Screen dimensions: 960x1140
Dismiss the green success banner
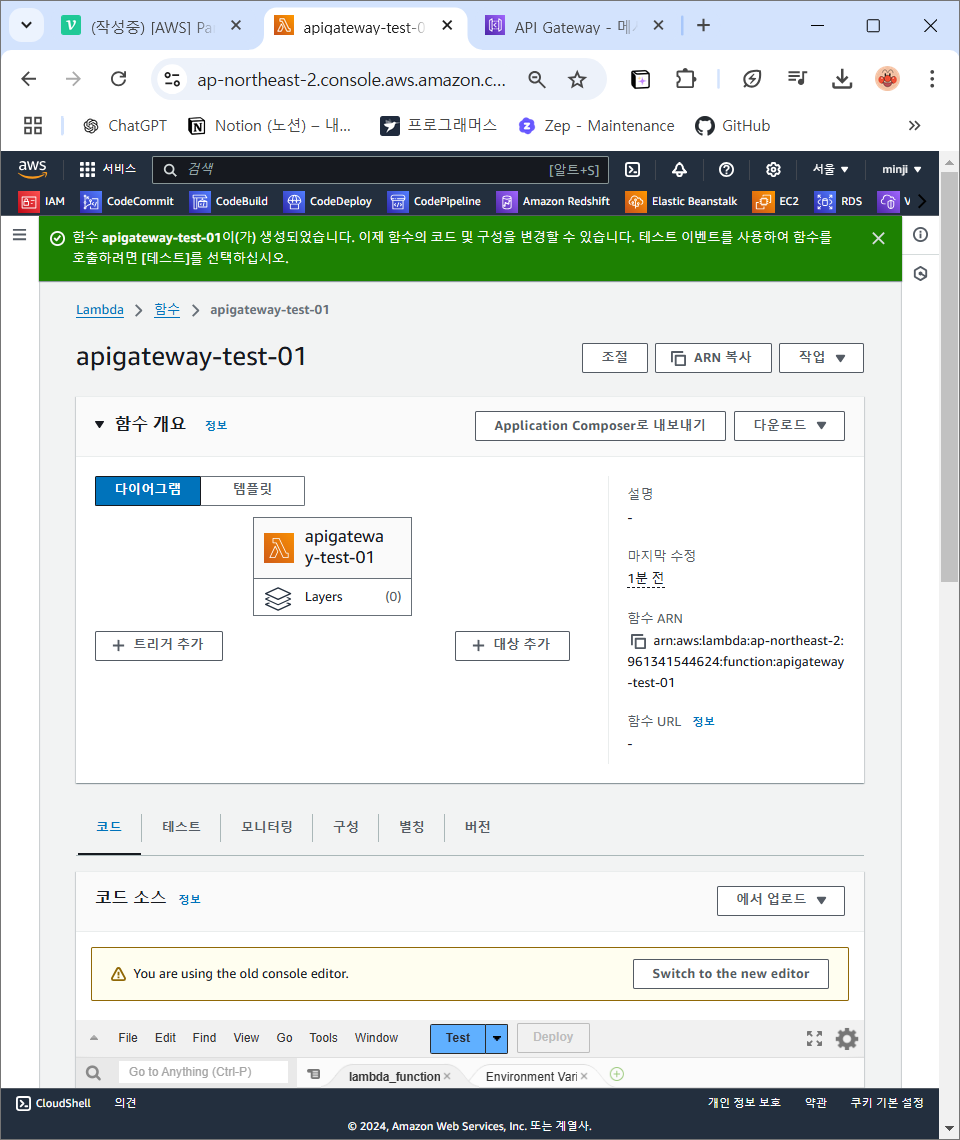point(879,238)
